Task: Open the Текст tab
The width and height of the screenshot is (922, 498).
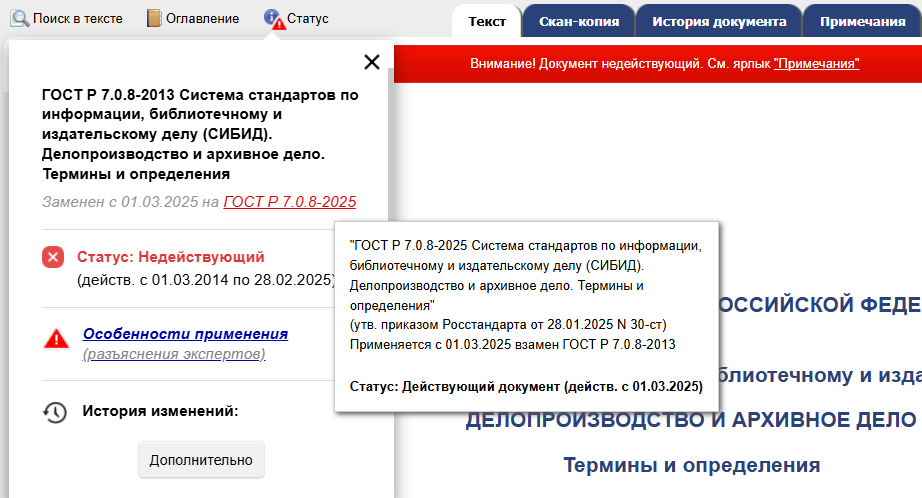Action: [486, 22]
